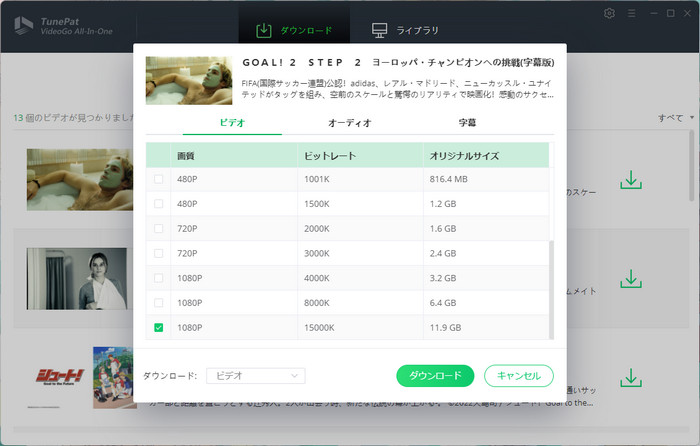The width and height of the screenshot is (700, 446).
Task: Check the 480P 1001K checkbox
Action: 158,179
